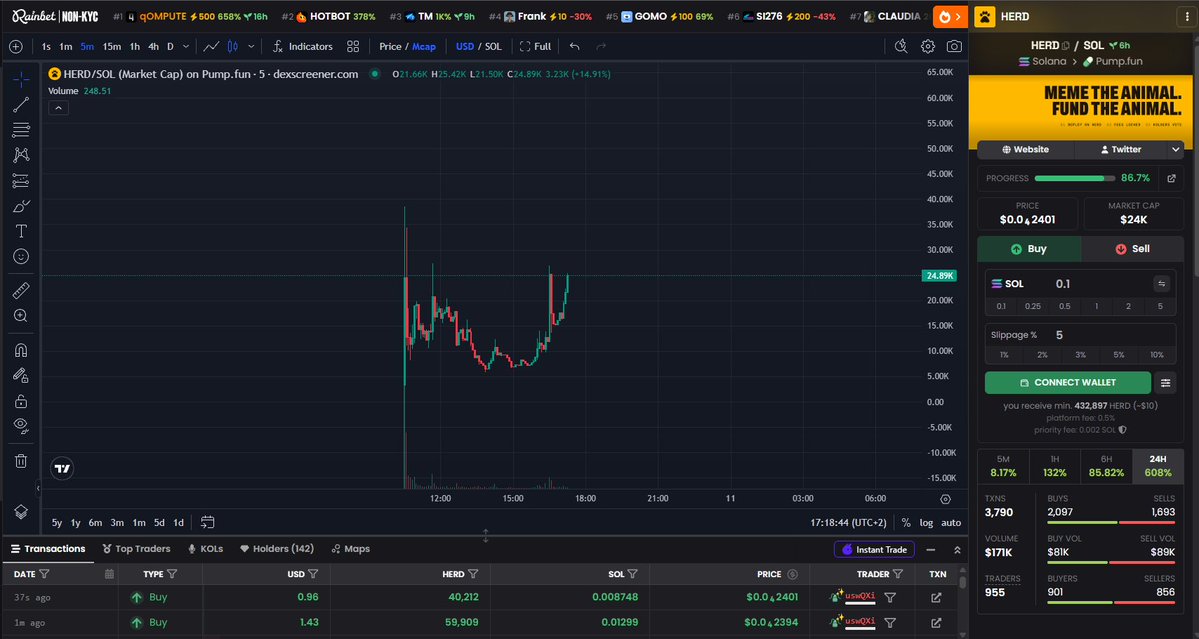Hide all drawings with eye icon
This screenshot has height=639, width=1199.
pyautogui.click(x=21, y=426)
